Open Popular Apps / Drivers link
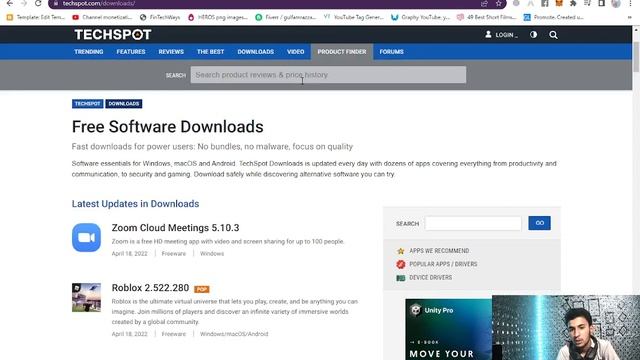 pos(443,264)
